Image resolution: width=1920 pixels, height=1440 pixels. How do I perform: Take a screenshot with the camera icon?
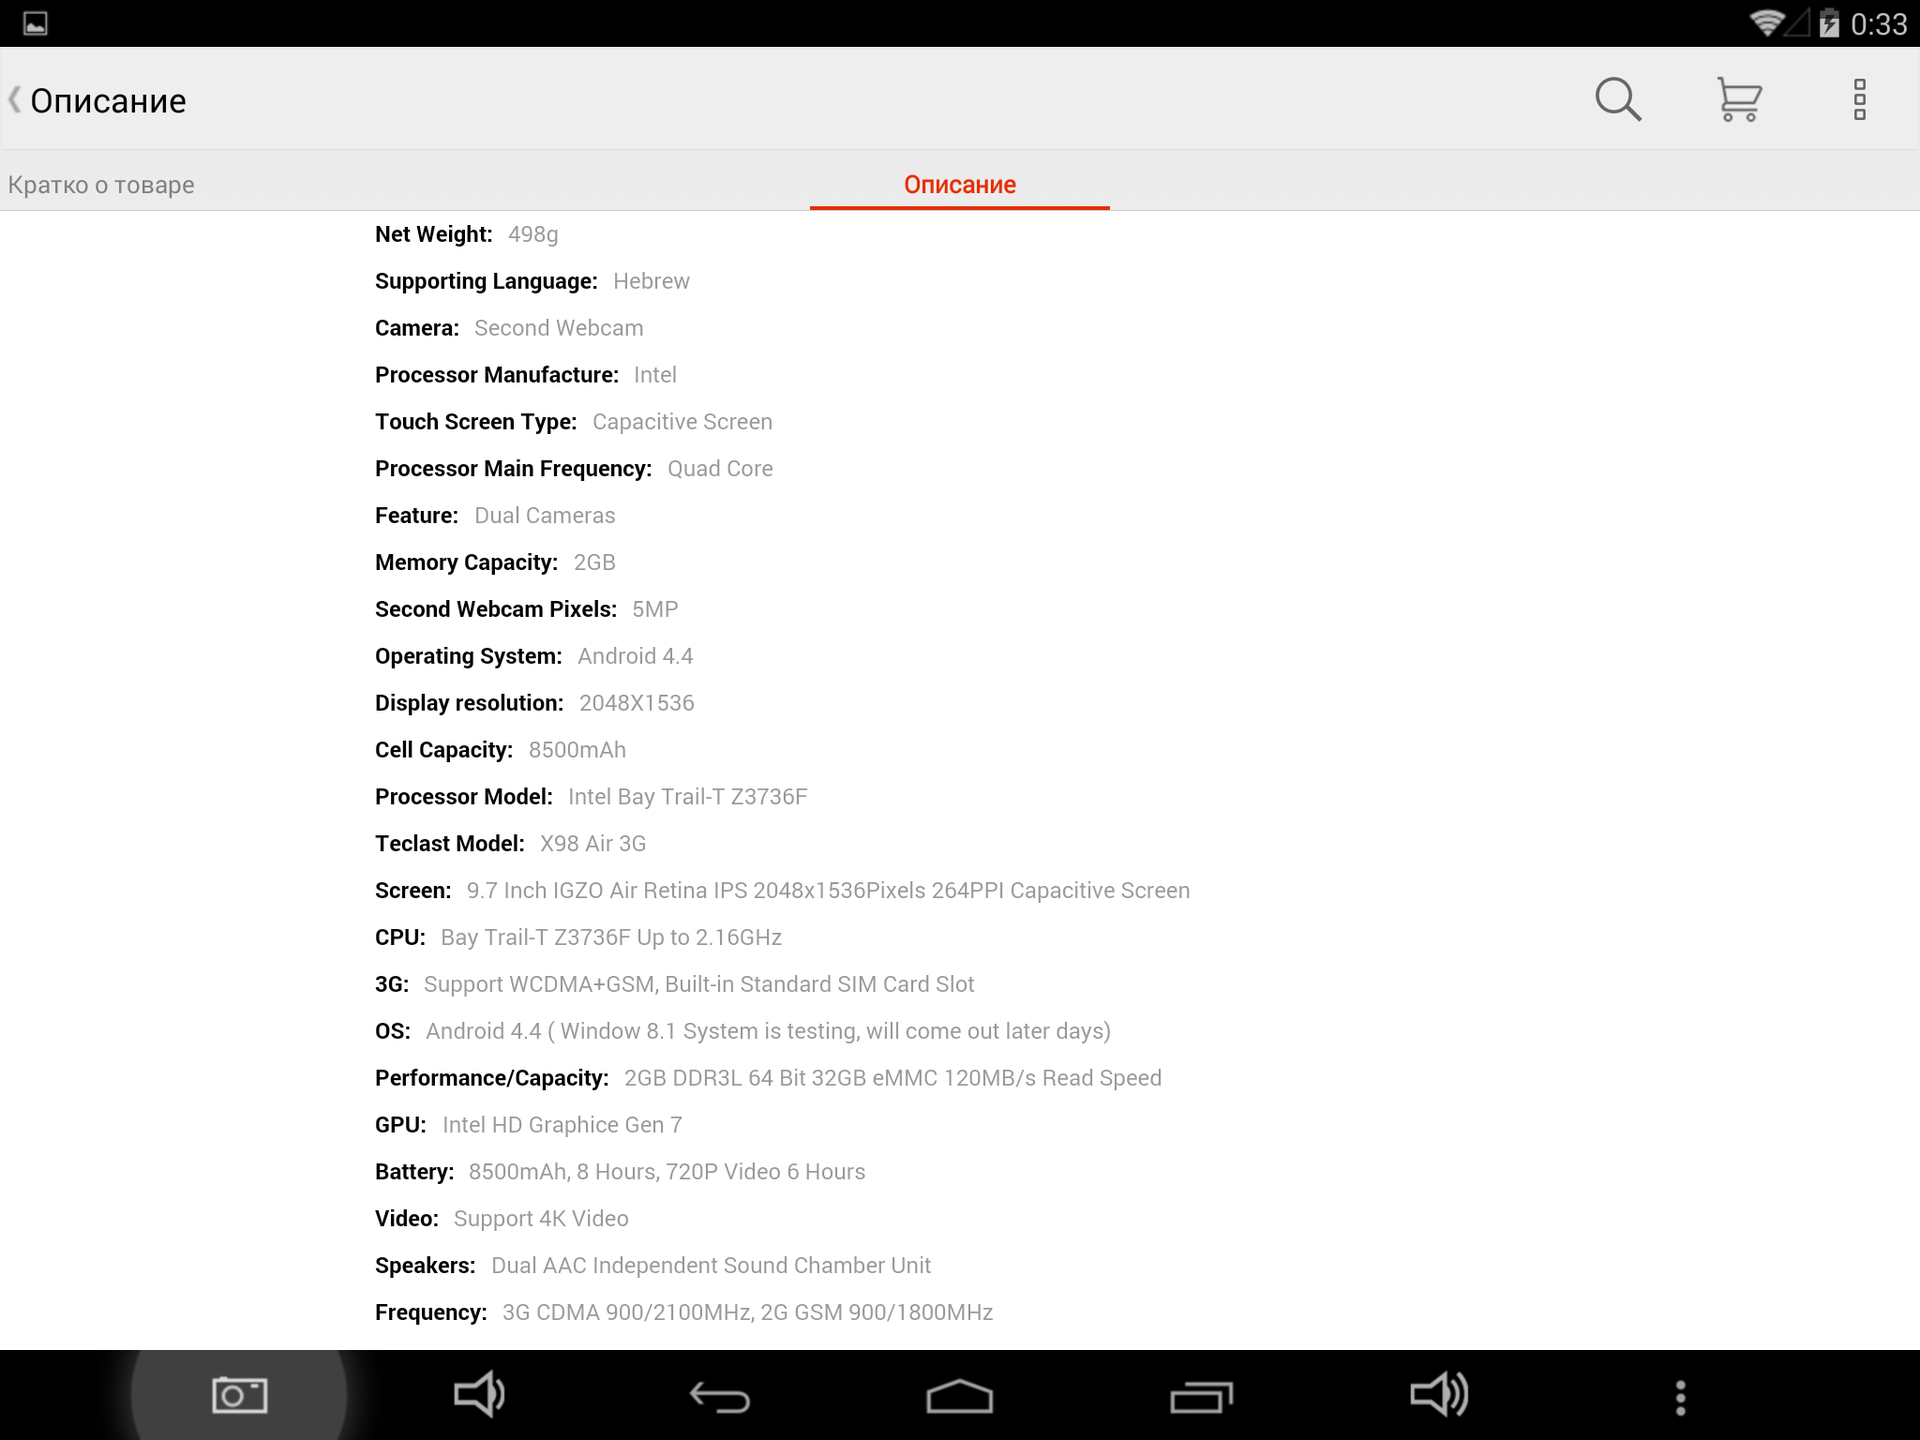coord(239,1395)
